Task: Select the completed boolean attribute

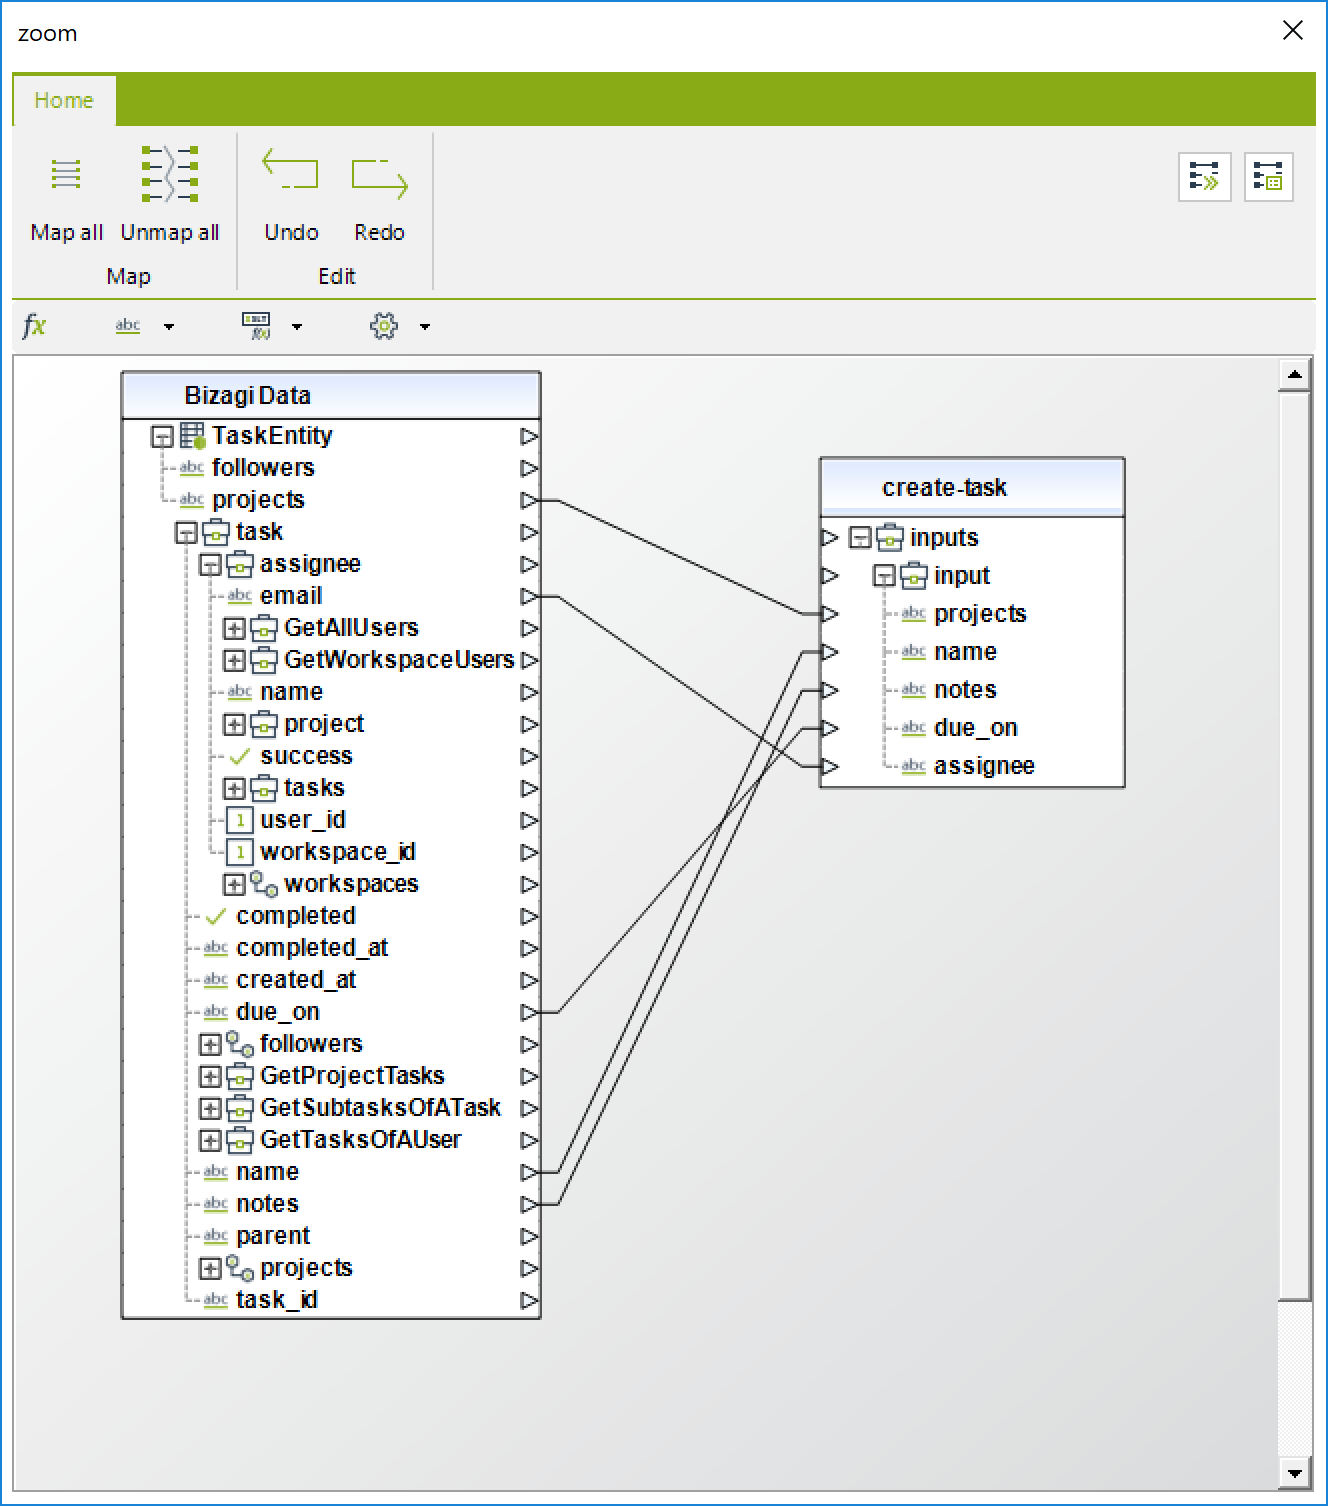Action: [296, 916]
